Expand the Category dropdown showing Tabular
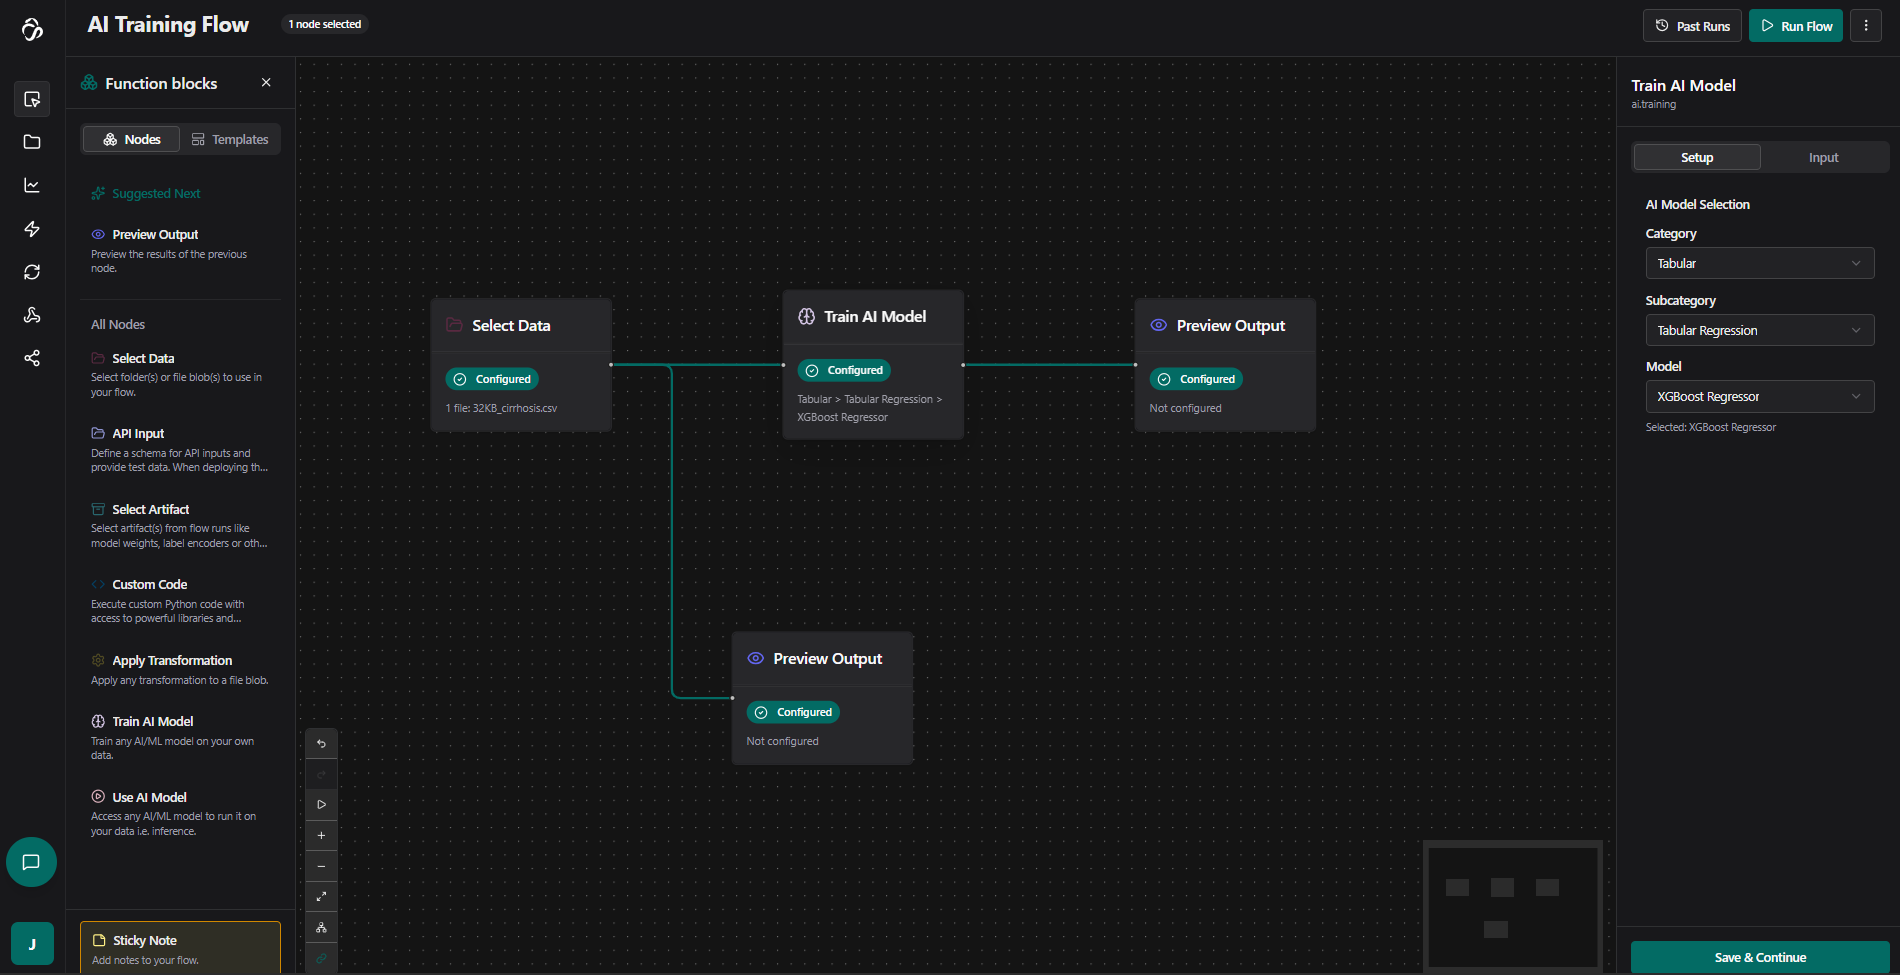This screenshot has height=975, width=1900. (1759, 264)
